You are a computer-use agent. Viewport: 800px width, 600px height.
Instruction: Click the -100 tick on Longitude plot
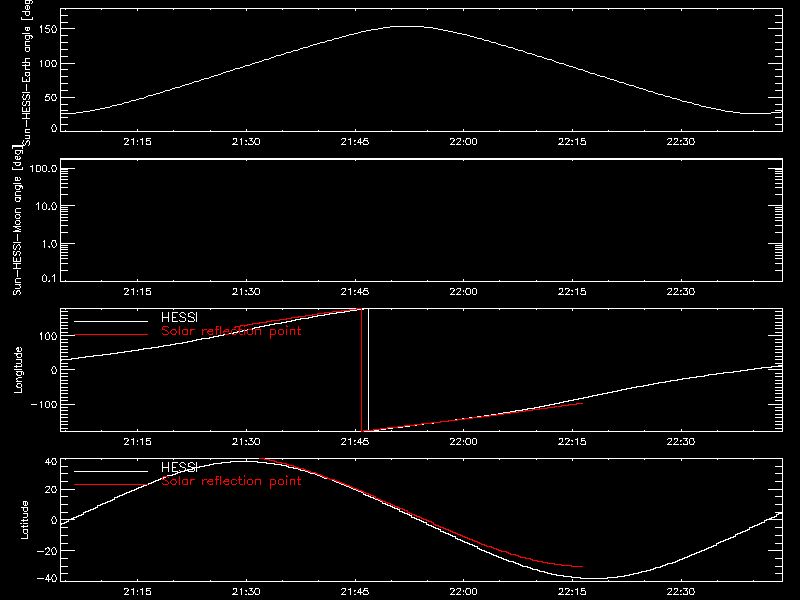tap(44, 405)
